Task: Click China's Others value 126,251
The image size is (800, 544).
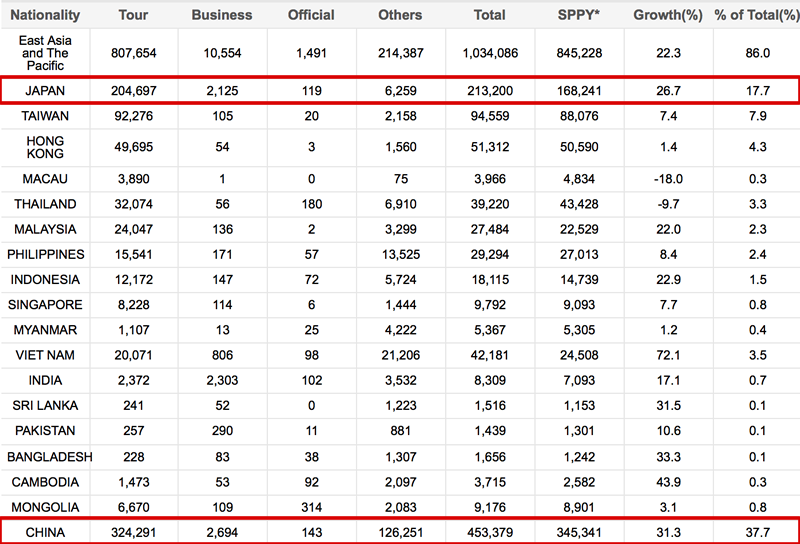Action: [x=401, y=532]
